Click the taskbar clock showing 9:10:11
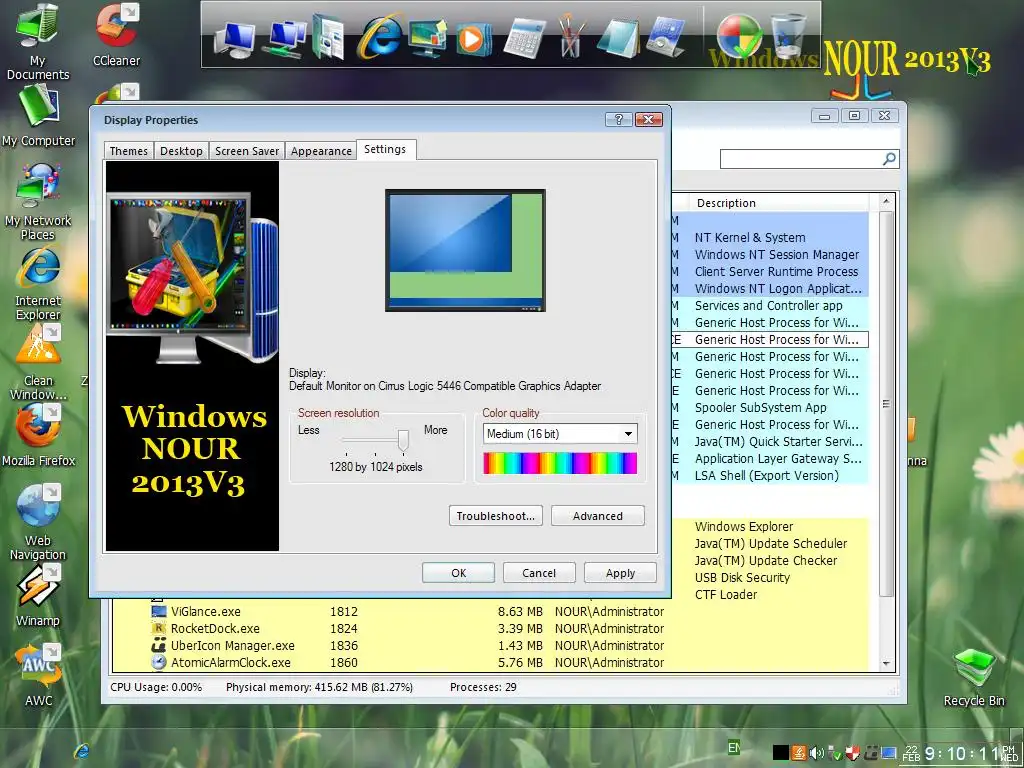 coord(961,754)
